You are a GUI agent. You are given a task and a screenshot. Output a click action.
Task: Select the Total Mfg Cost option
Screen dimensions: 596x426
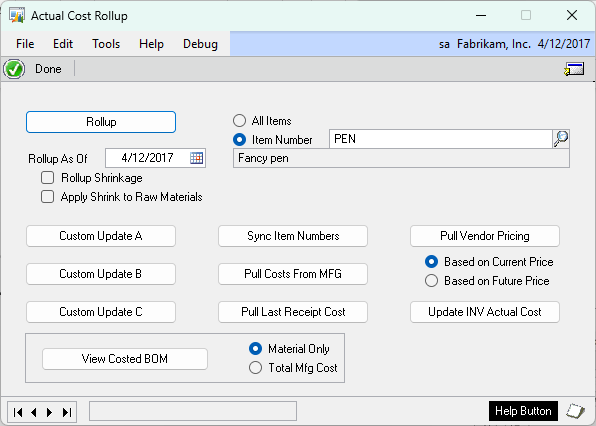pos(255,367)
